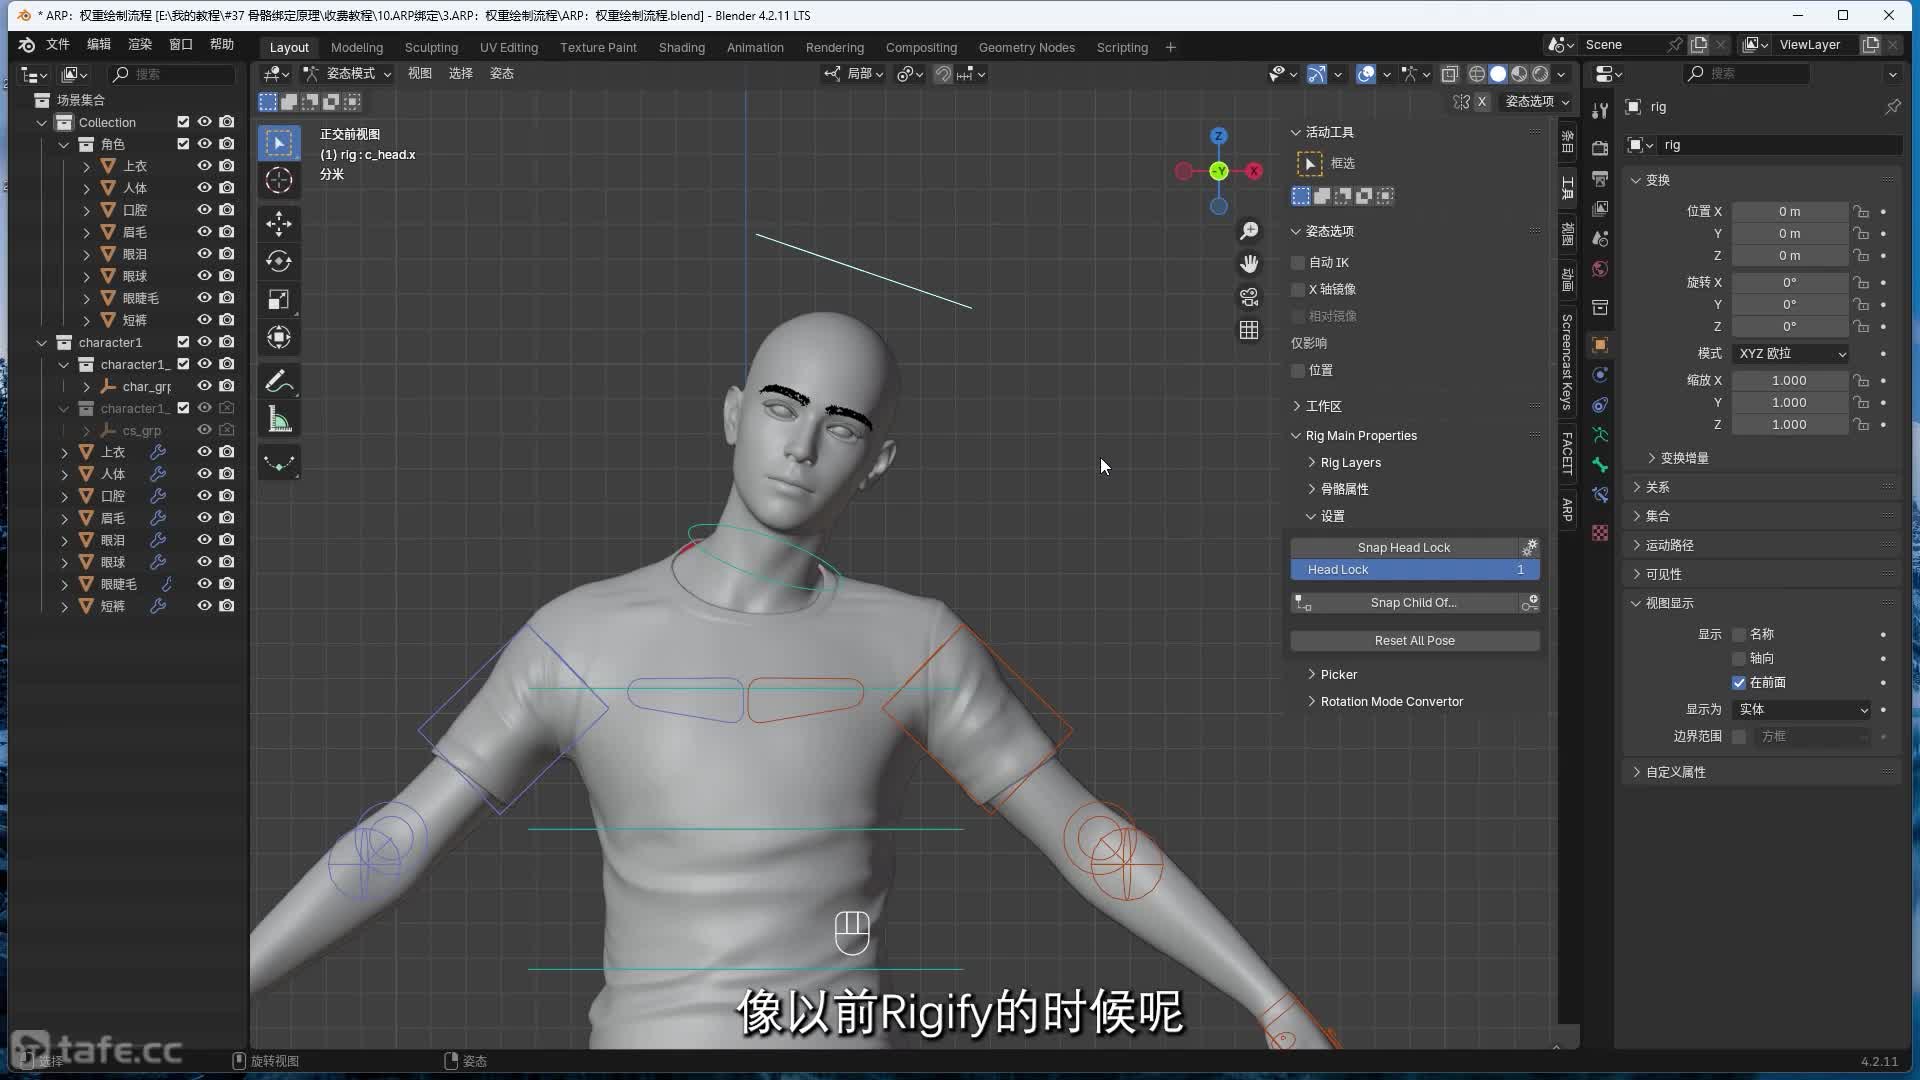The height and width of the screenshot is (1080, 1920).
Task: Adjust the Head Lock slider
Action: tap(1414, 569)
